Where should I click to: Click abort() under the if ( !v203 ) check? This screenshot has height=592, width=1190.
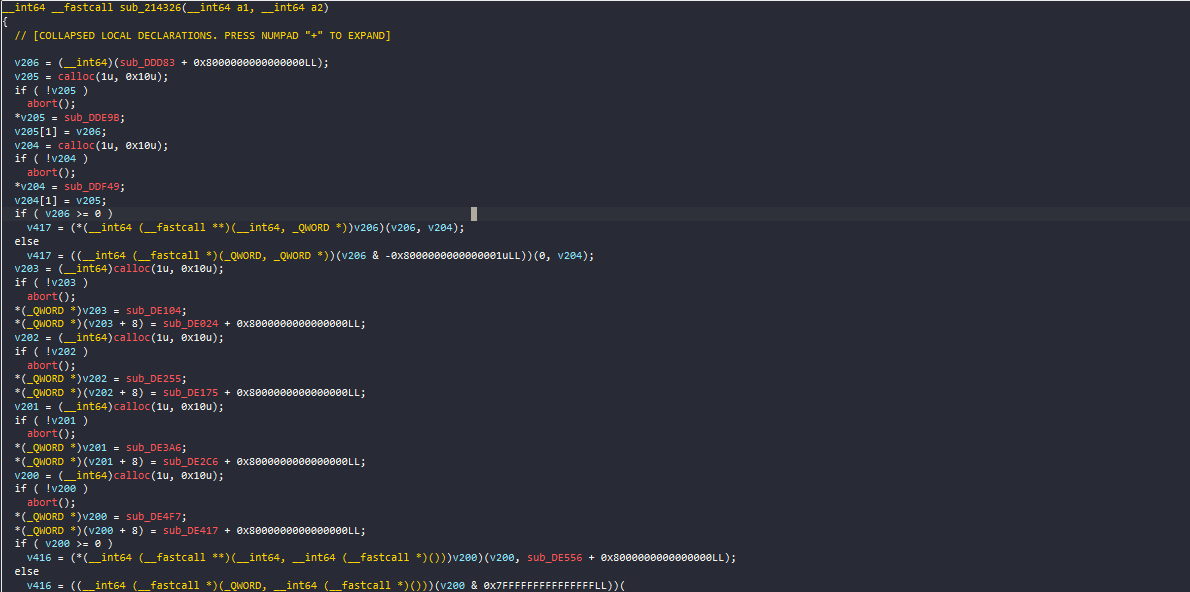(52, 296)
